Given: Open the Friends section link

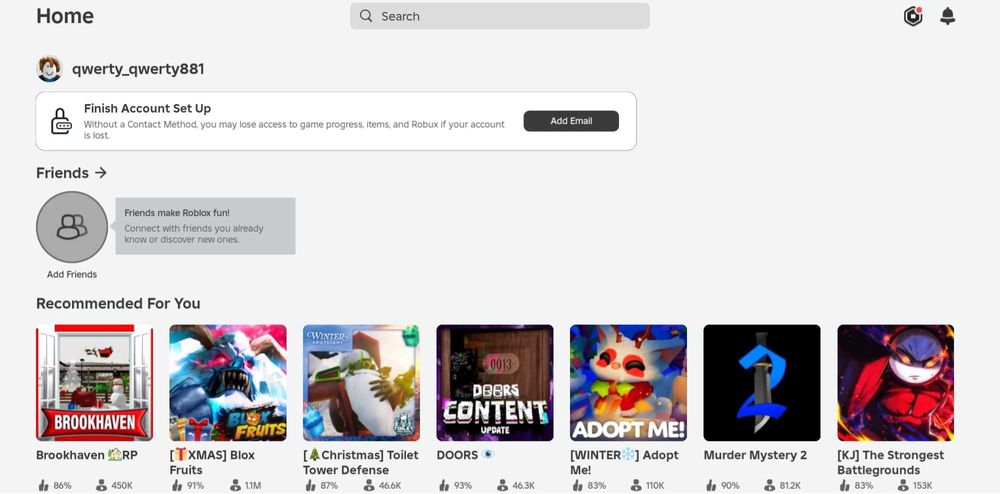Looking at the screenshot, I should (x=71, y=173).
